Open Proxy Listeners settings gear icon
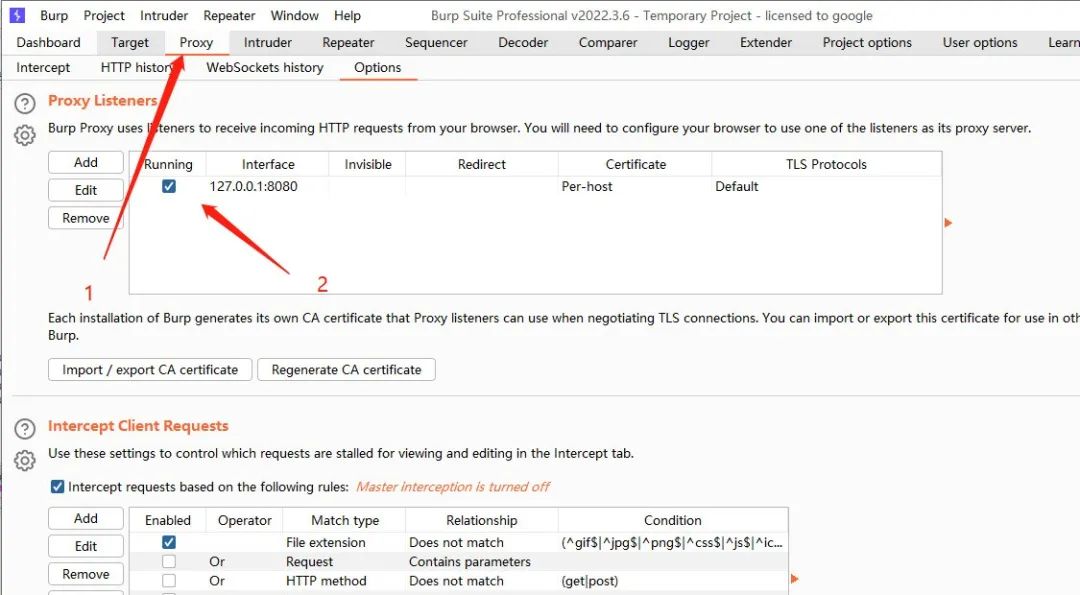The height and width of the screenshot is (595, 1080). [x=25, y=135]
